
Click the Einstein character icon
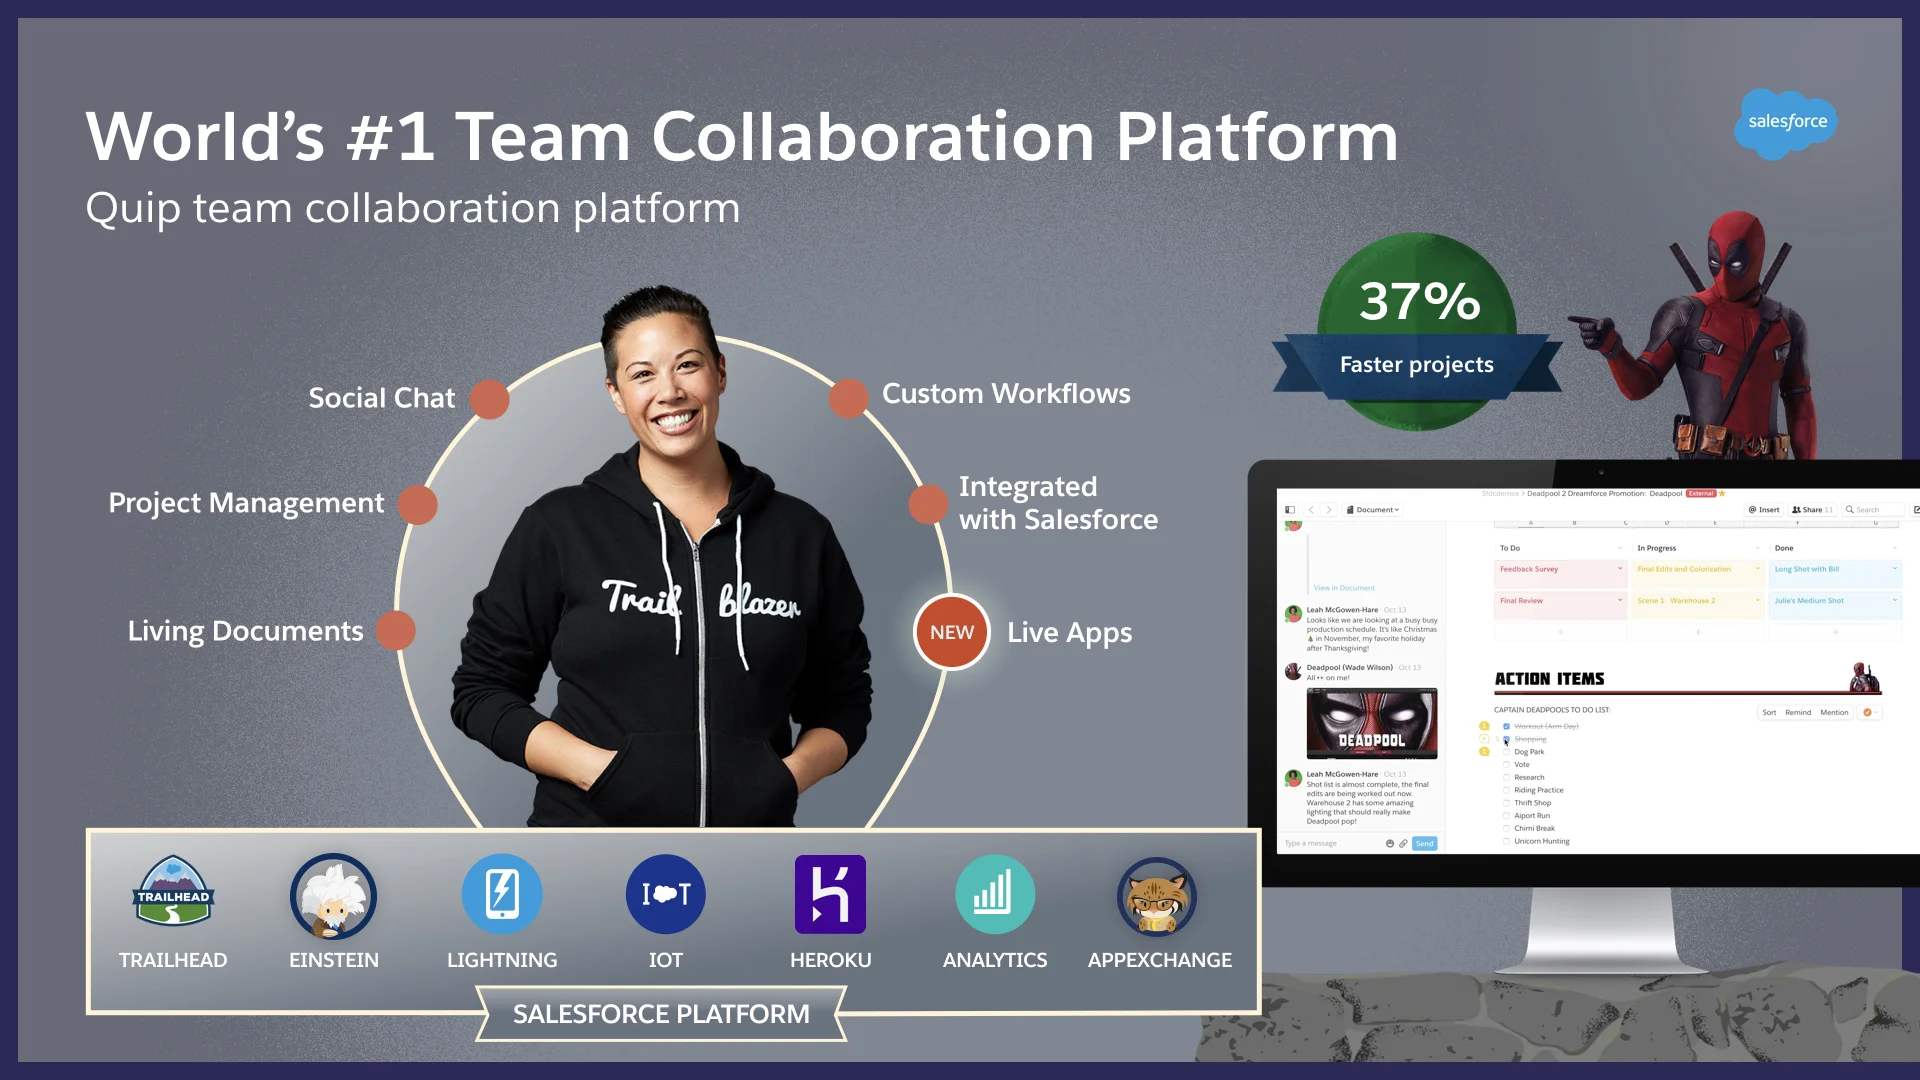(333, 895)
